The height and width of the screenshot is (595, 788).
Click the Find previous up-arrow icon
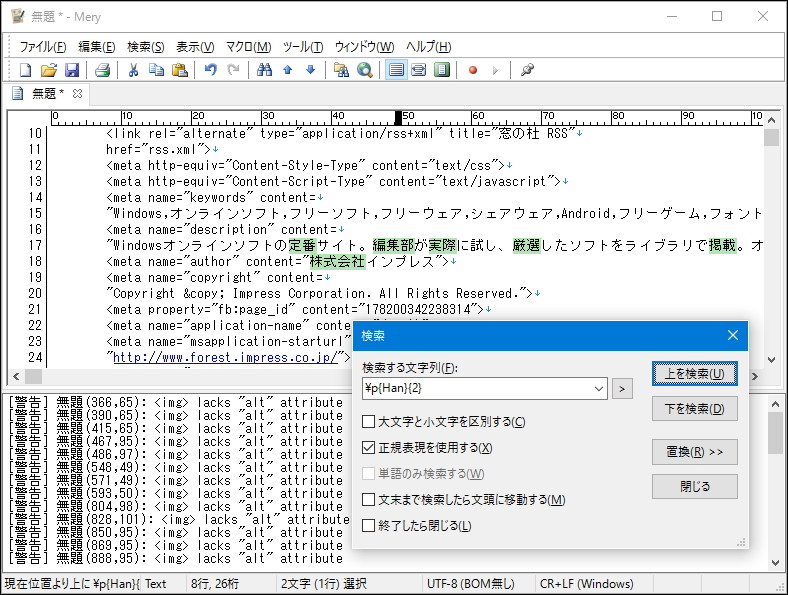tap(287, 70)
